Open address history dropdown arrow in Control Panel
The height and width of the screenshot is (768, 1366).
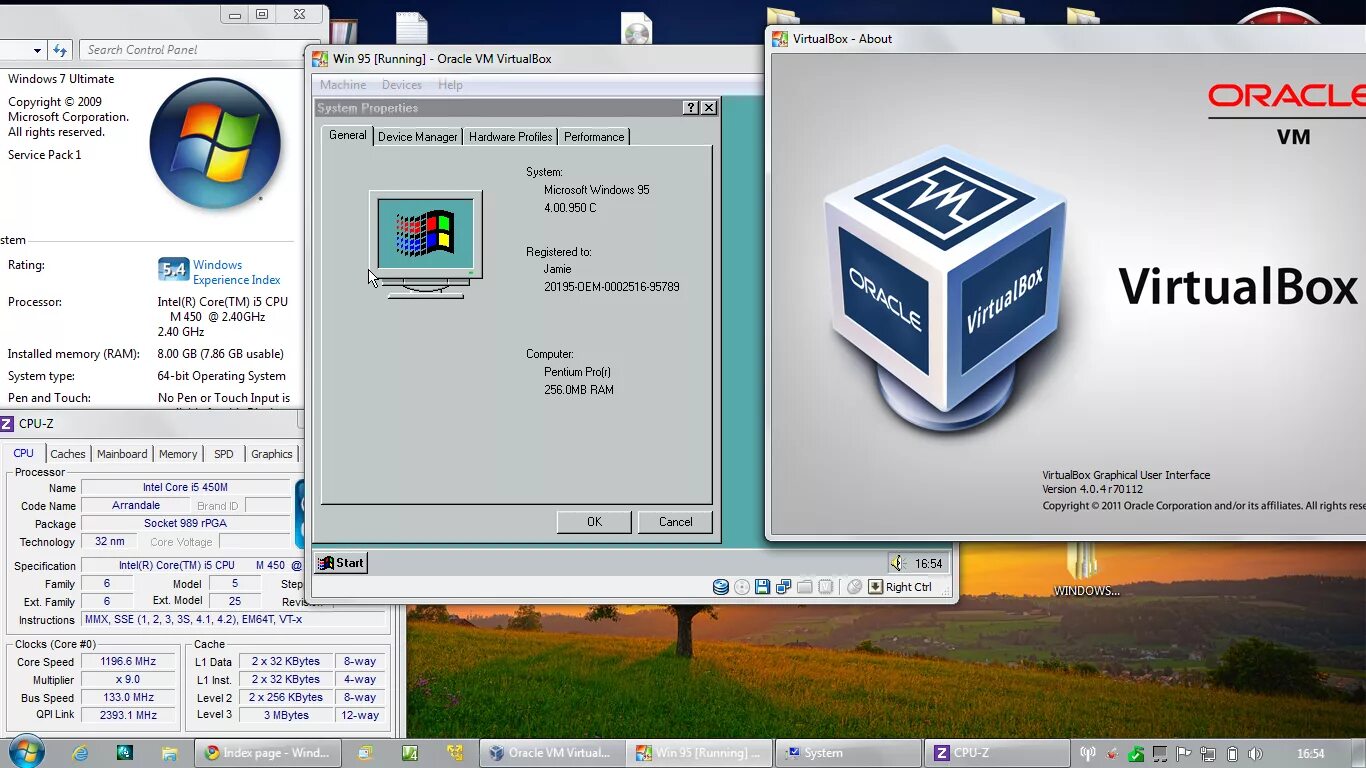click(37, 50)
